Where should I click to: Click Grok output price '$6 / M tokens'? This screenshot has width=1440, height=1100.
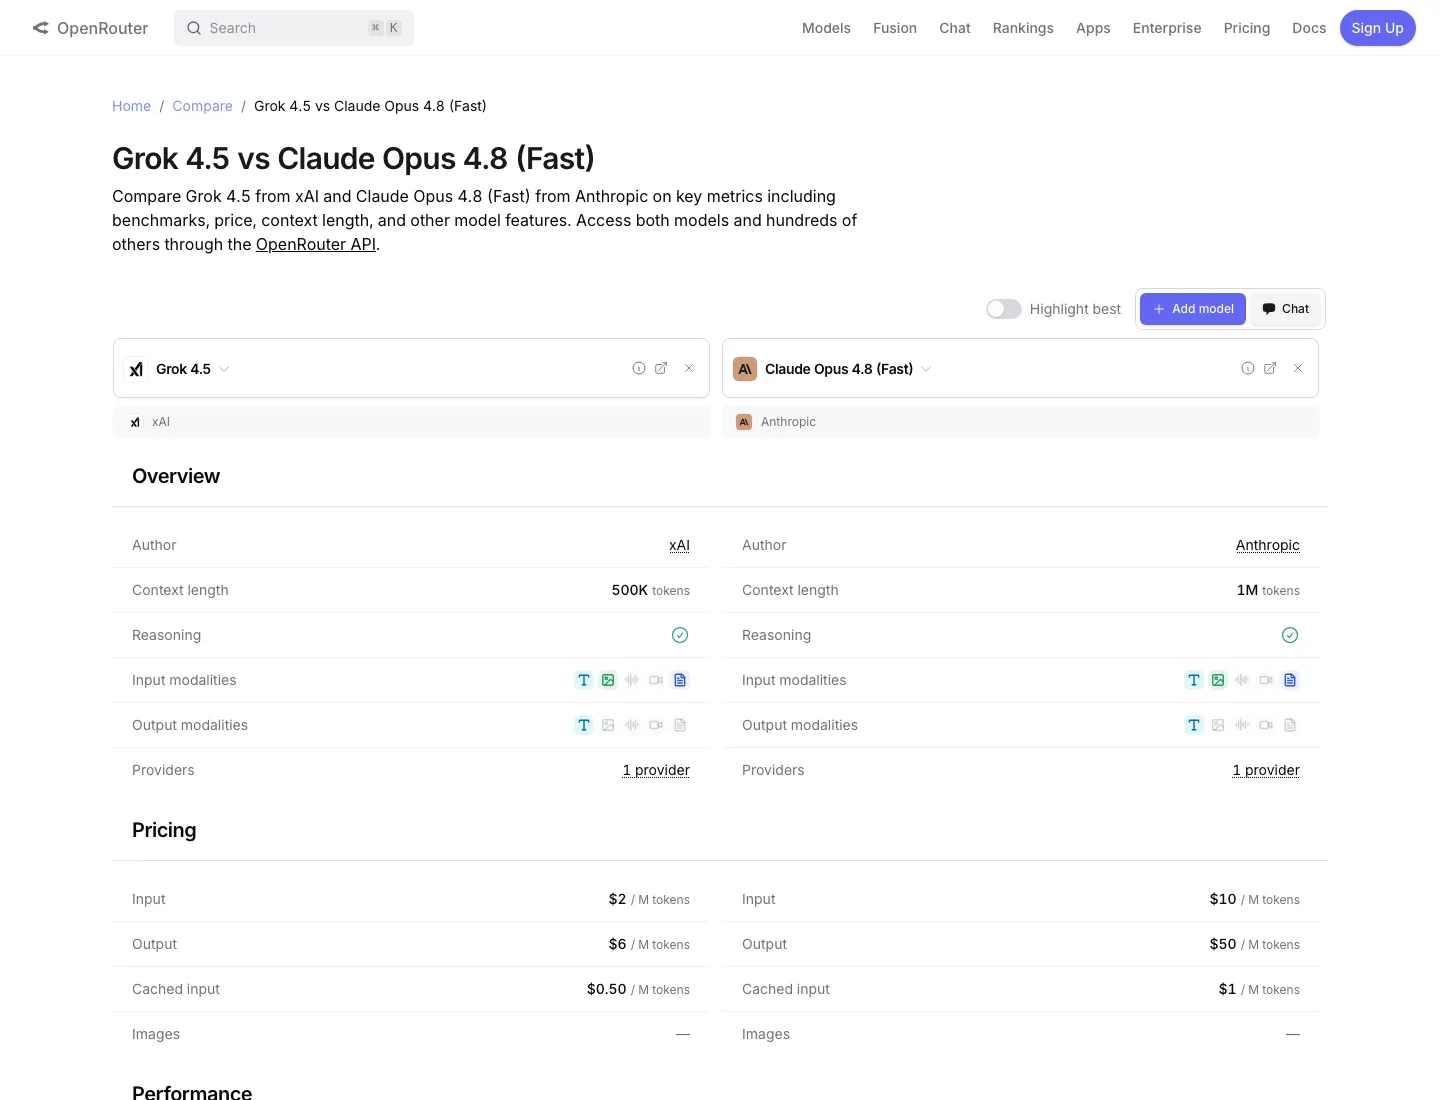pyautogui.click(x=649, y=944)
